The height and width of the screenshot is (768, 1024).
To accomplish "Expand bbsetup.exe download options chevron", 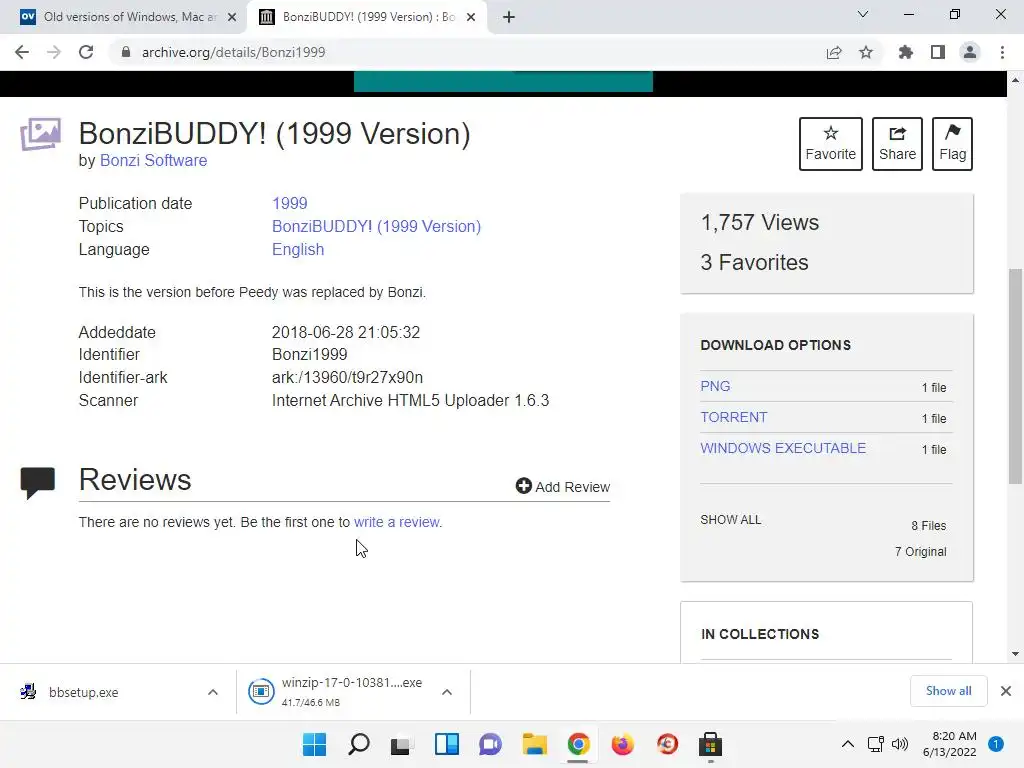I will click(213, 692).
